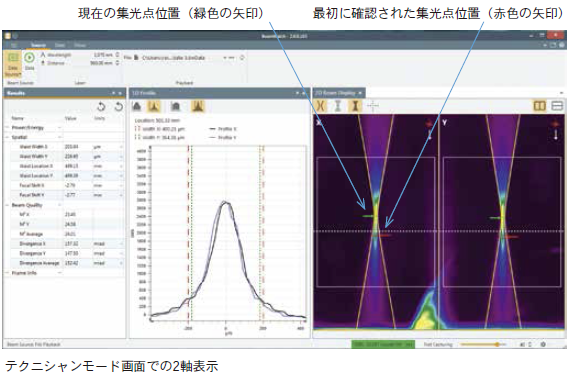Toggle the dark hourglass beam icon
The height and width of the screenshot is (380, 570).
pos(355,106)
